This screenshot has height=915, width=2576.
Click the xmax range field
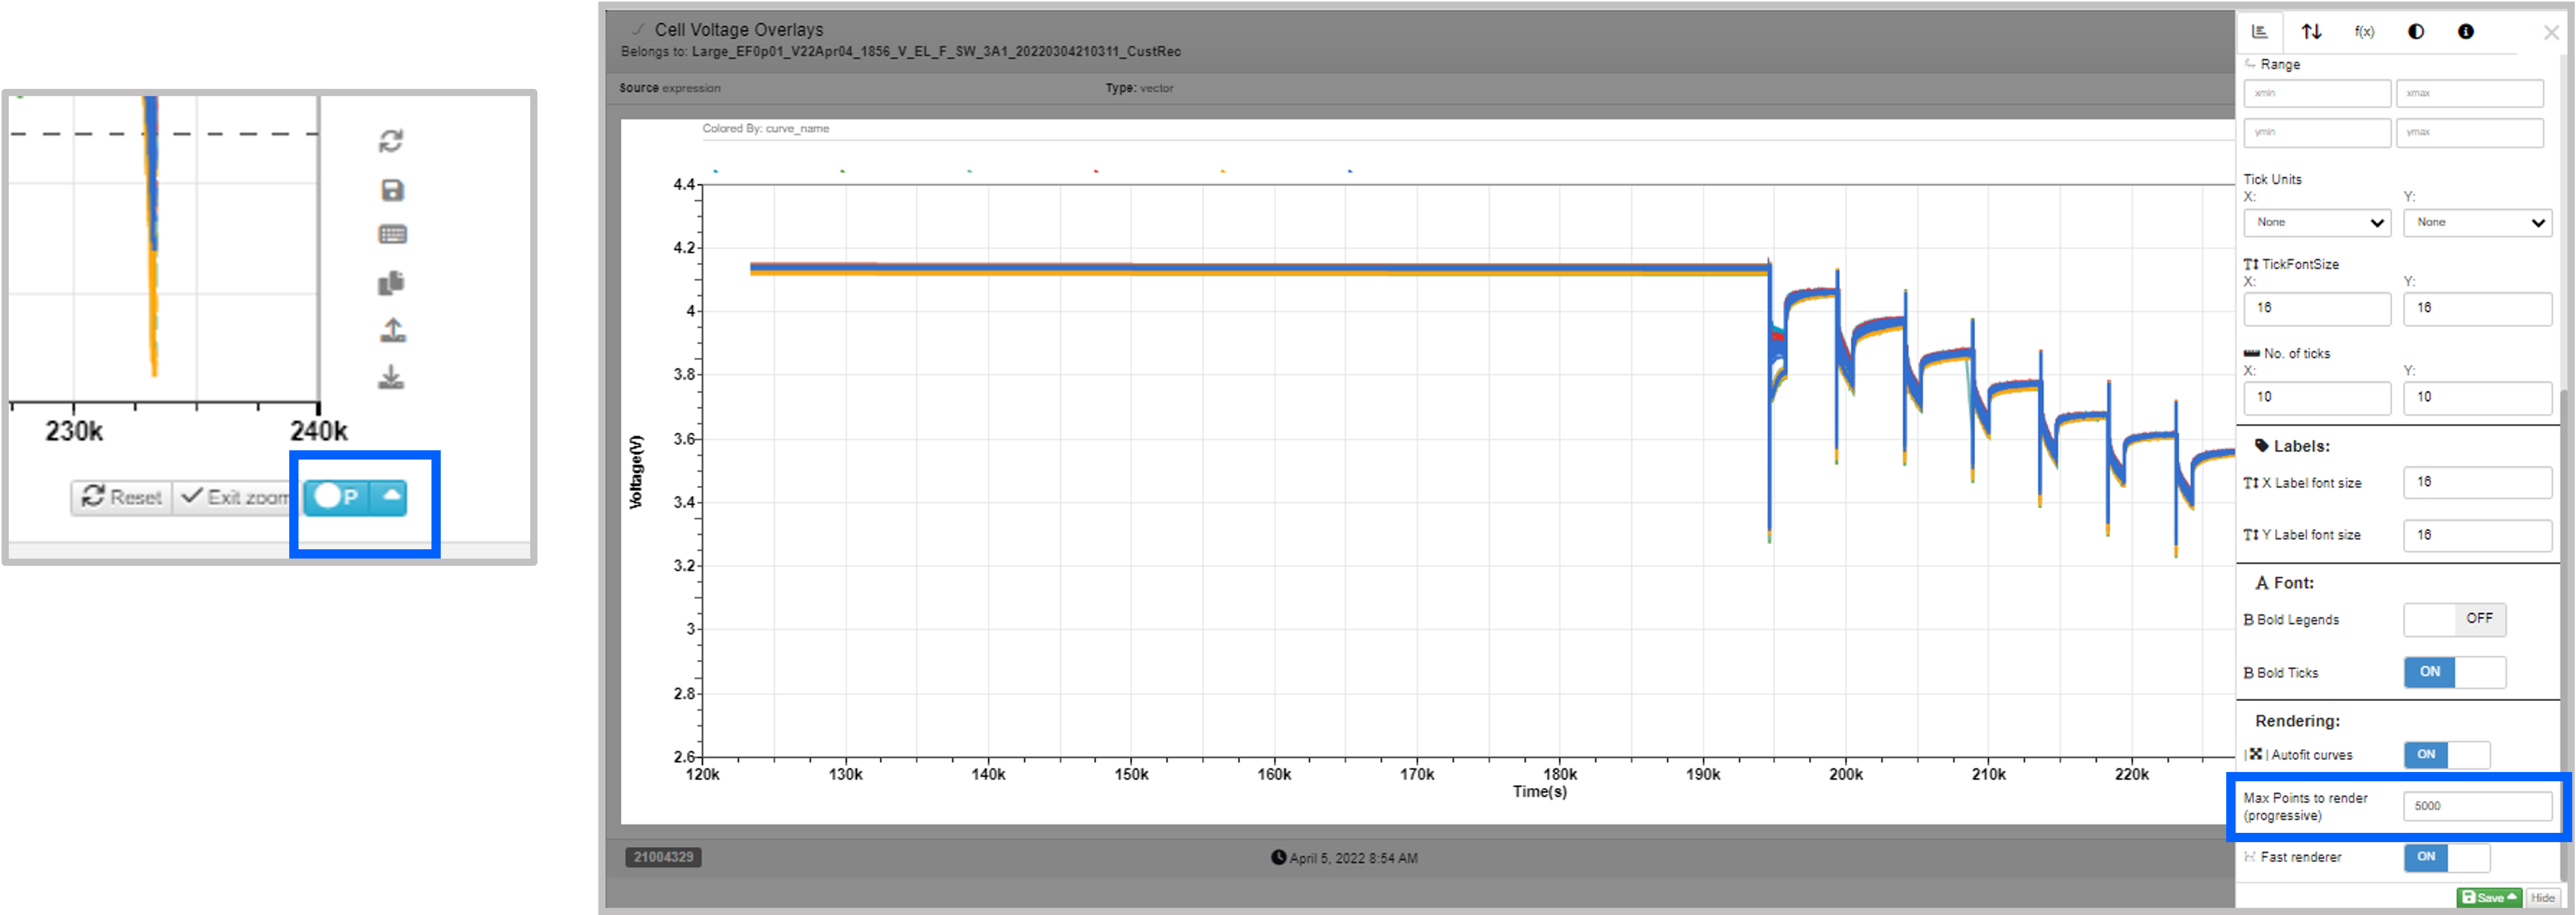point(2469,93)
